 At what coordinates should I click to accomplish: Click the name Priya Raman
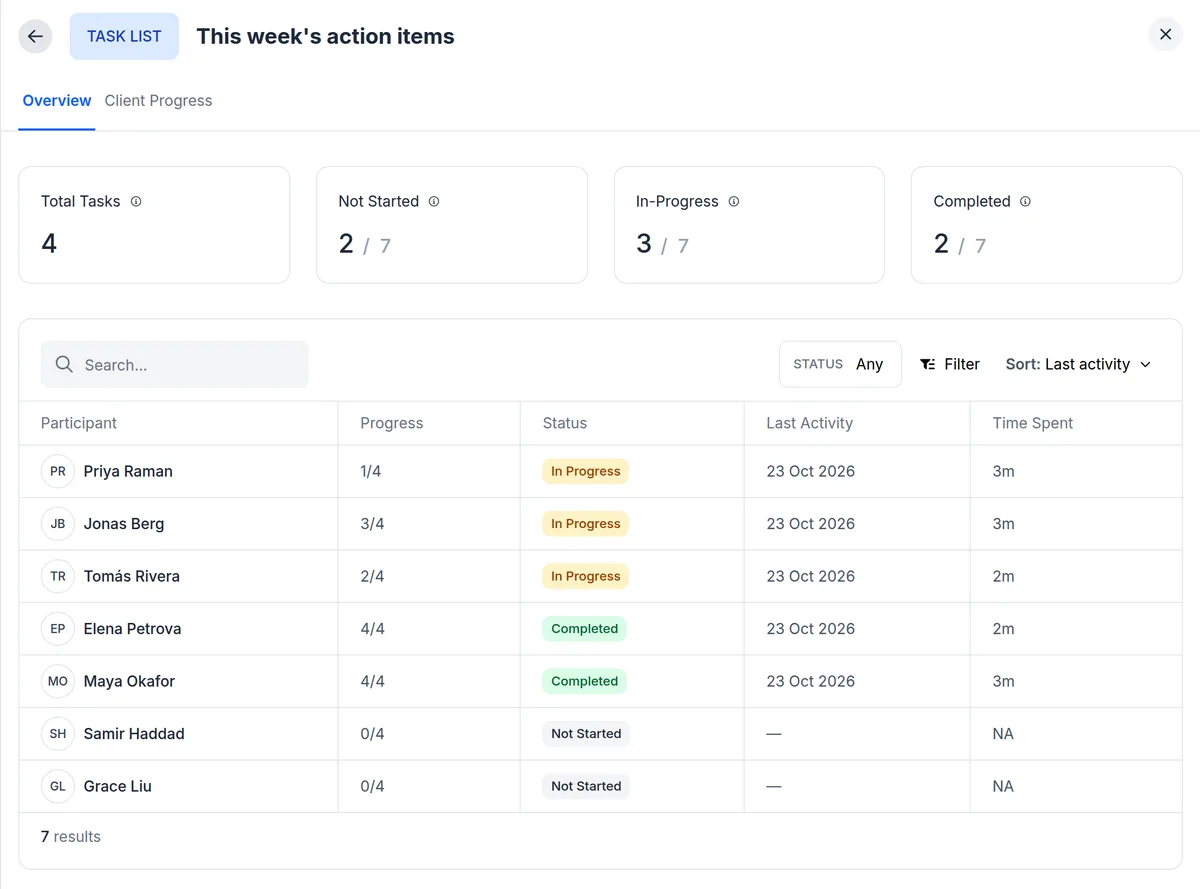tap(128, 471)
